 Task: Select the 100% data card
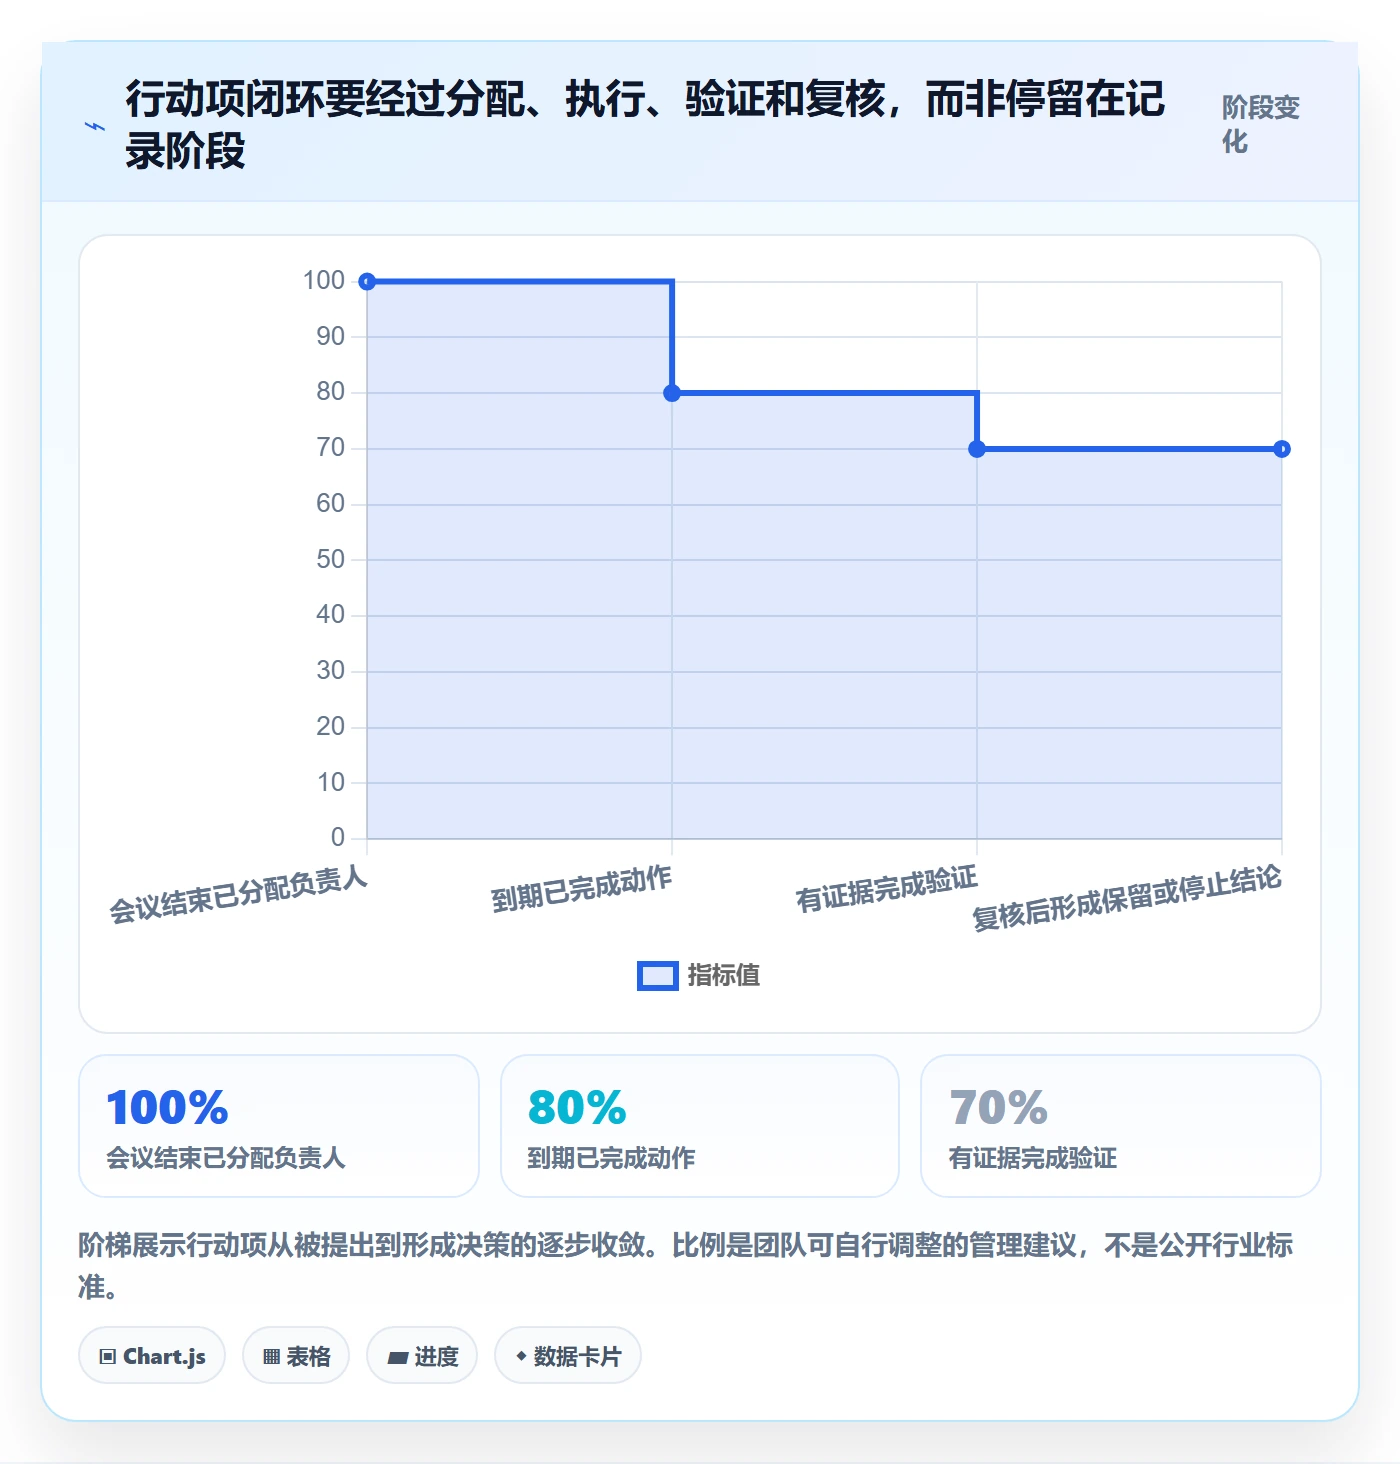pos(279,1126)
